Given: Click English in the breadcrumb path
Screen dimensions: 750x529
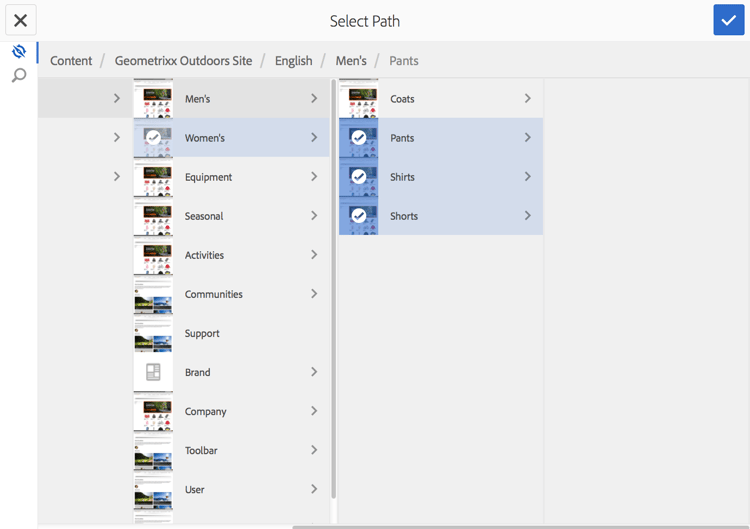Looking at the screenshot, I should [x=293, y=61].
